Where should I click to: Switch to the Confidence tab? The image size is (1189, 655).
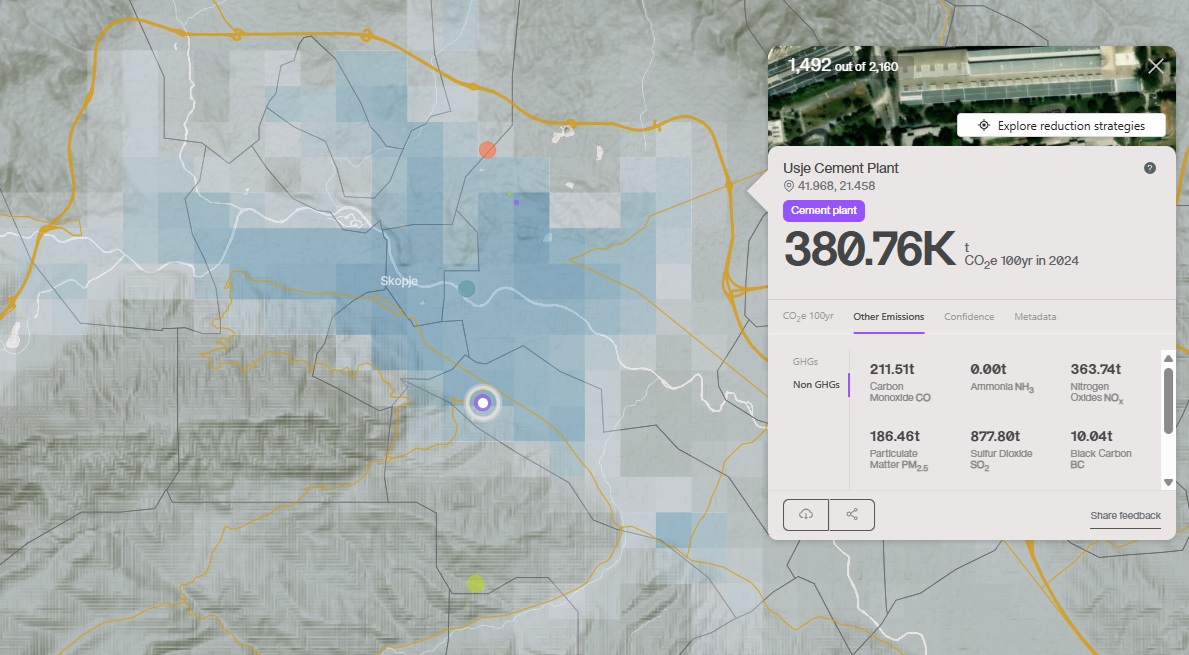[969, 317]
